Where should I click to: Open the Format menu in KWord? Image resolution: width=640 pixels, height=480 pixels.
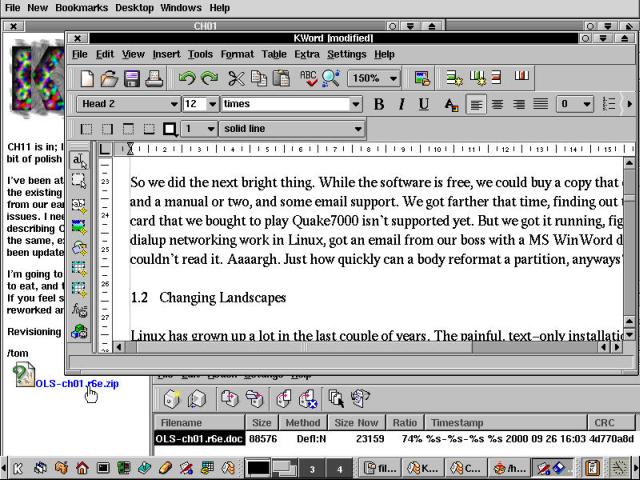pyautogui.click(x=237, y=54)
